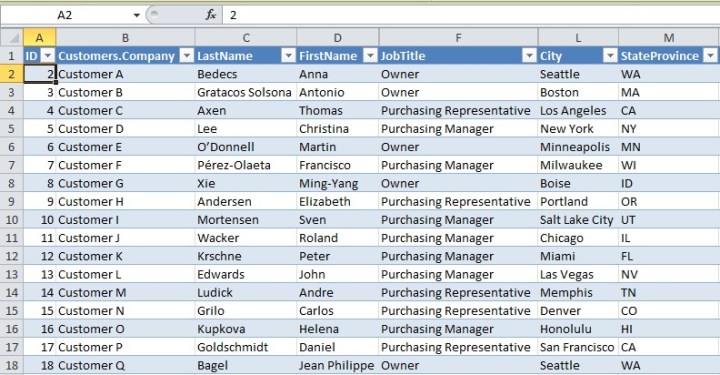Click inside the formula bar showing 2
The width and height of the screenshot is (720, 375).
[x=471, y=15]
